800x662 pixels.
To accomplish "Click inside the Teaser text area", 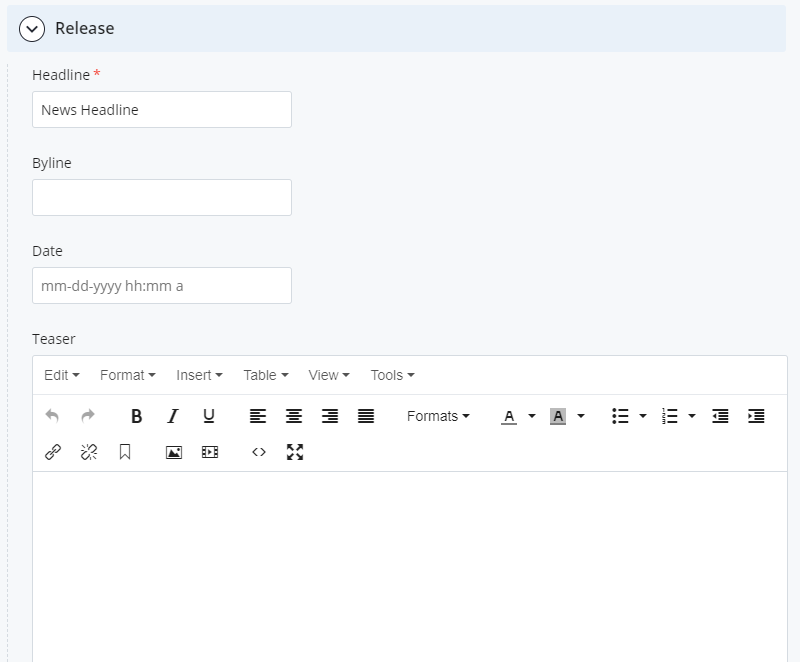I will pyautogui.click(x=410, y=567).
